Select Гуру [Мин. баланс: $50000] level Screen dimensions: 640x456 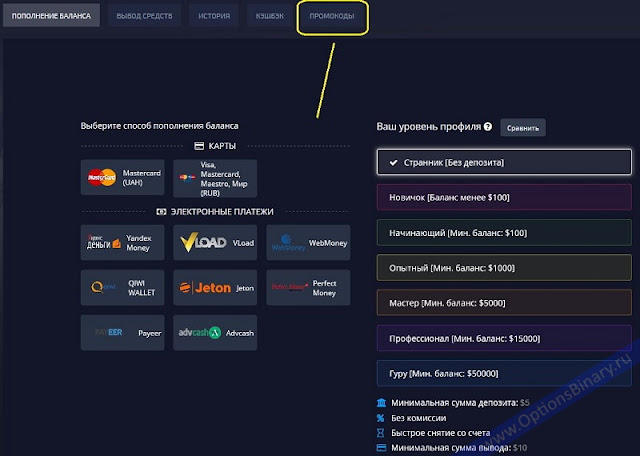[x=504, y=374]
